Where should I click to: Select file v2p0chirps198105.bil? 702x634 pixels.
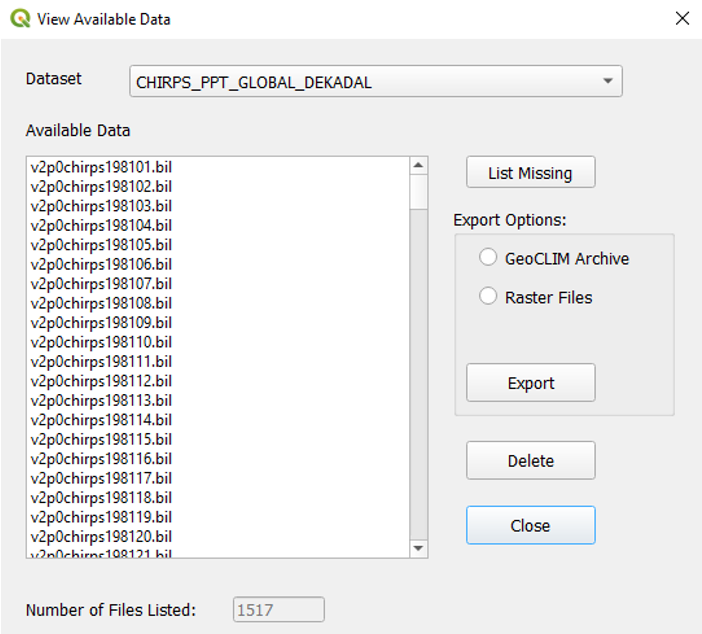point(102,245)
